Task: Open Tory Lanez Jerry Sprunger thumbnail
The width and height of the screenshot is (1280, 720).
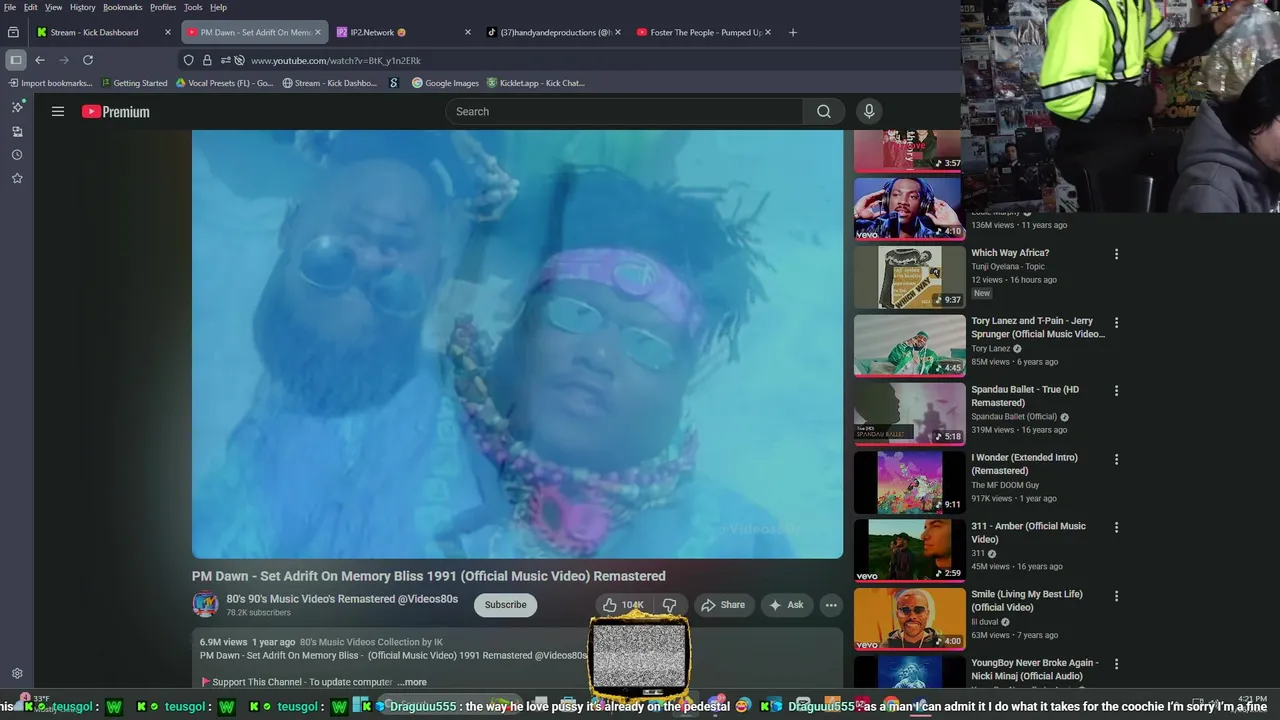Action: [910, 345]
